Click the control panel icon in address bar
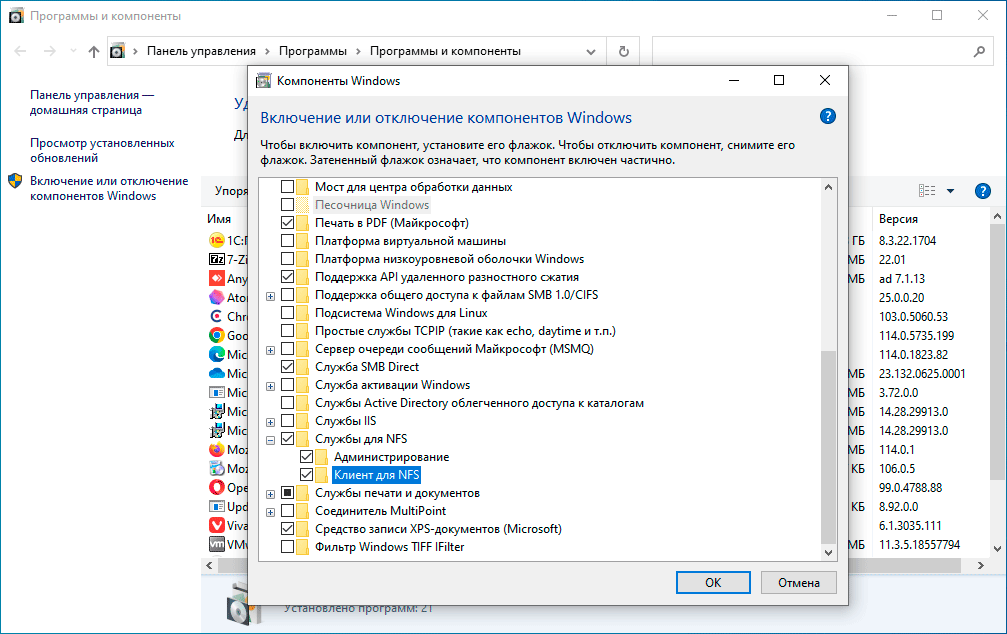The width and height of the screenshot is (1007, 634). pos(118,51)
